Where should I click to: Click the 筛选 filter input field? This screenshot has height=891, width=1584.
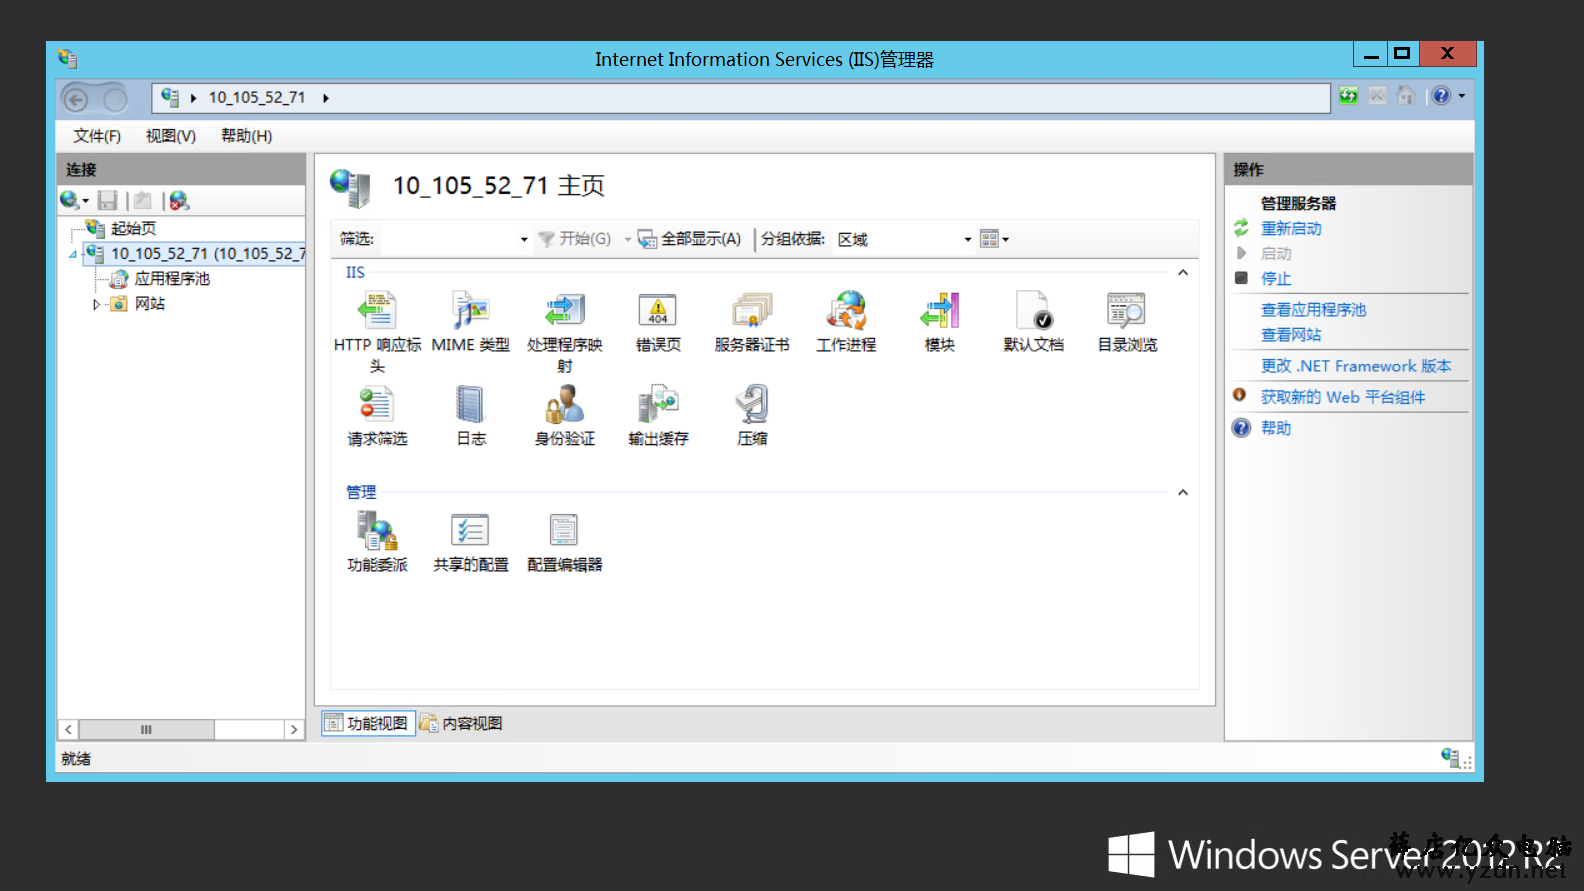pyautogui.click(x=449, y=239)
